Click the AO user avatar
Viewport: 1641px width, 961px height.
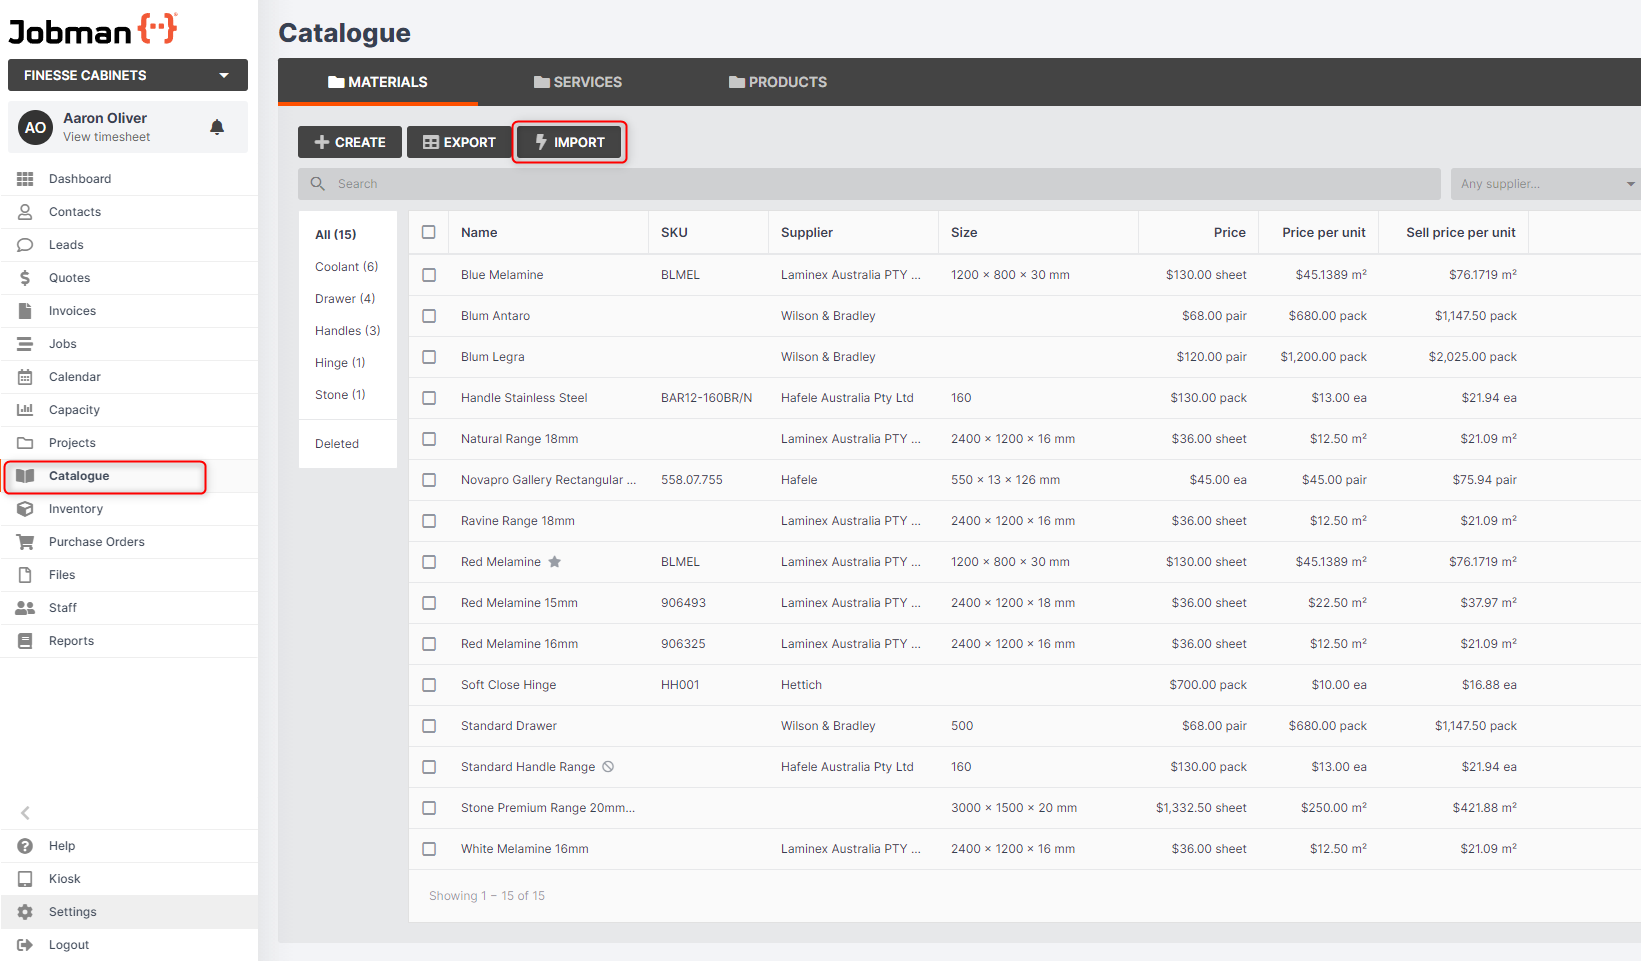35,127
